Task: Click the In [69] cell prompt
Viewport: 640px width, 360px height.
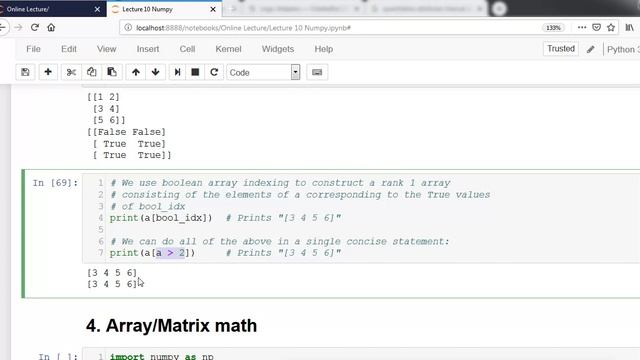Action: pyautogui.click(x=55, y=183)
